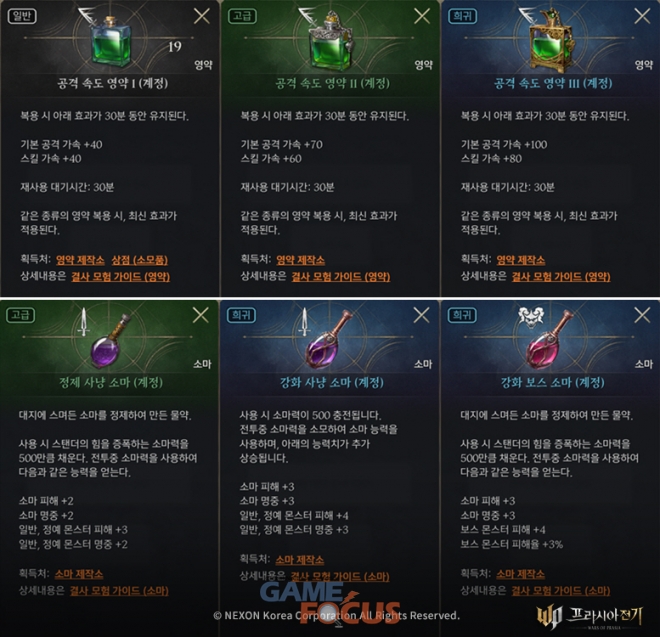Close the 강화 사냥 소마 card
Image resolution: width=660 pixels, height=637 pixels.
(x=421, y=315)
